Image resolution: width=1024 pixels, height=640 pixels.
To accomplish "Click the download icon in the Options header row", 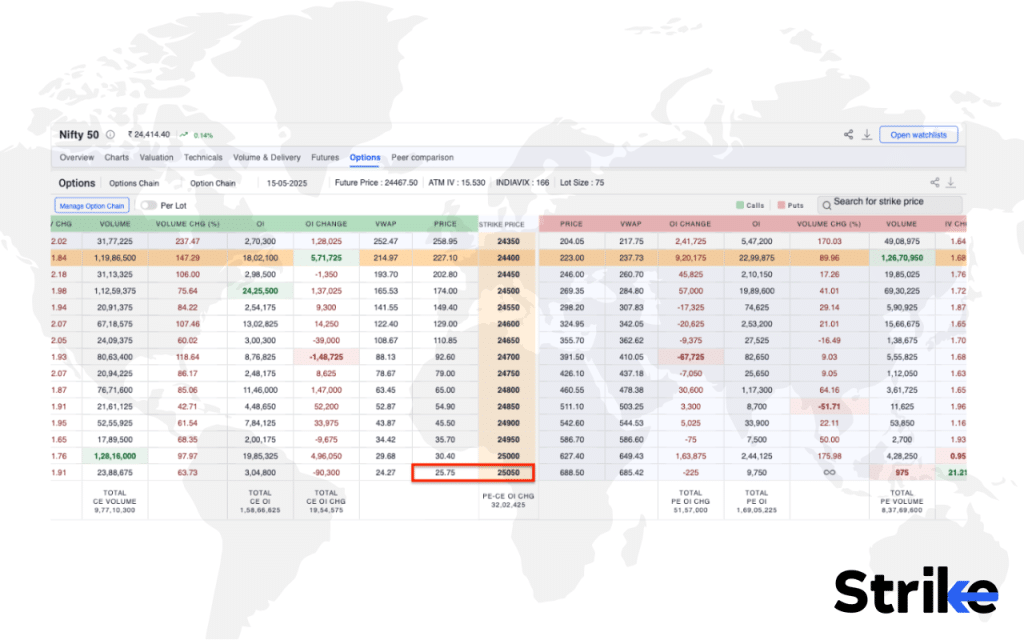I will pyautogui.click(x=951, y=183).
